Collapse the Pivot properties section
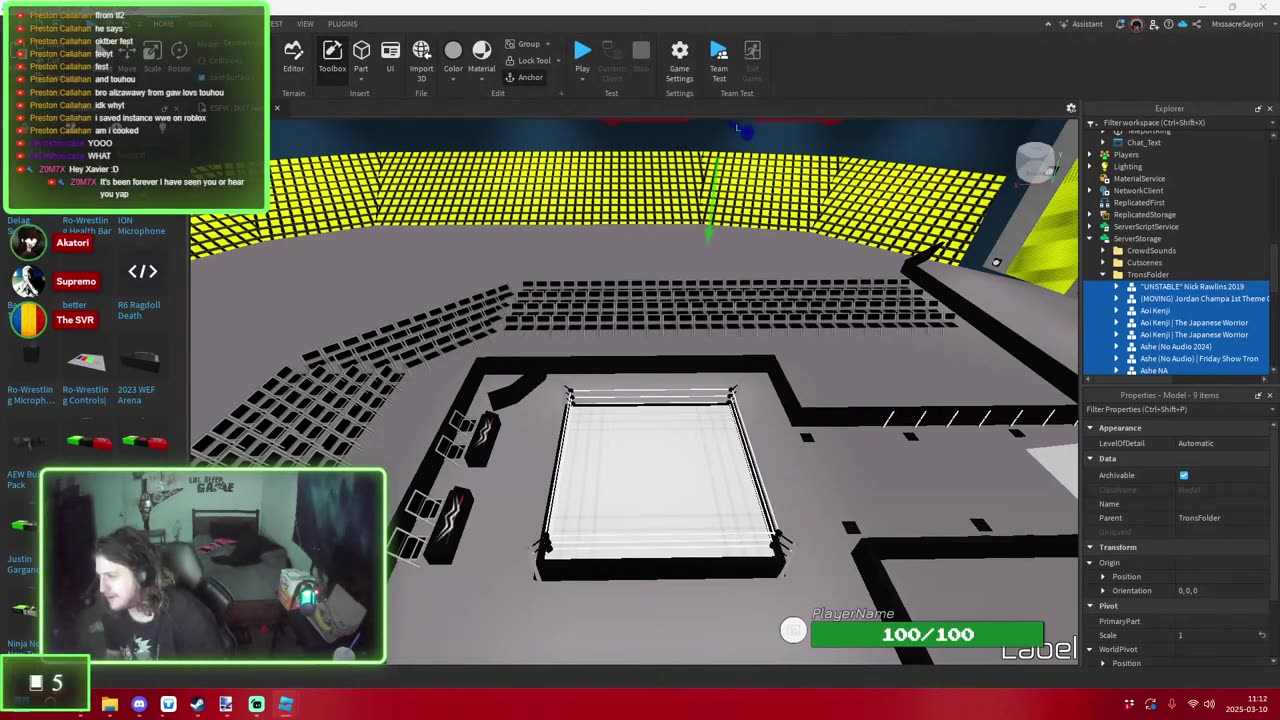 point(1091,606)
